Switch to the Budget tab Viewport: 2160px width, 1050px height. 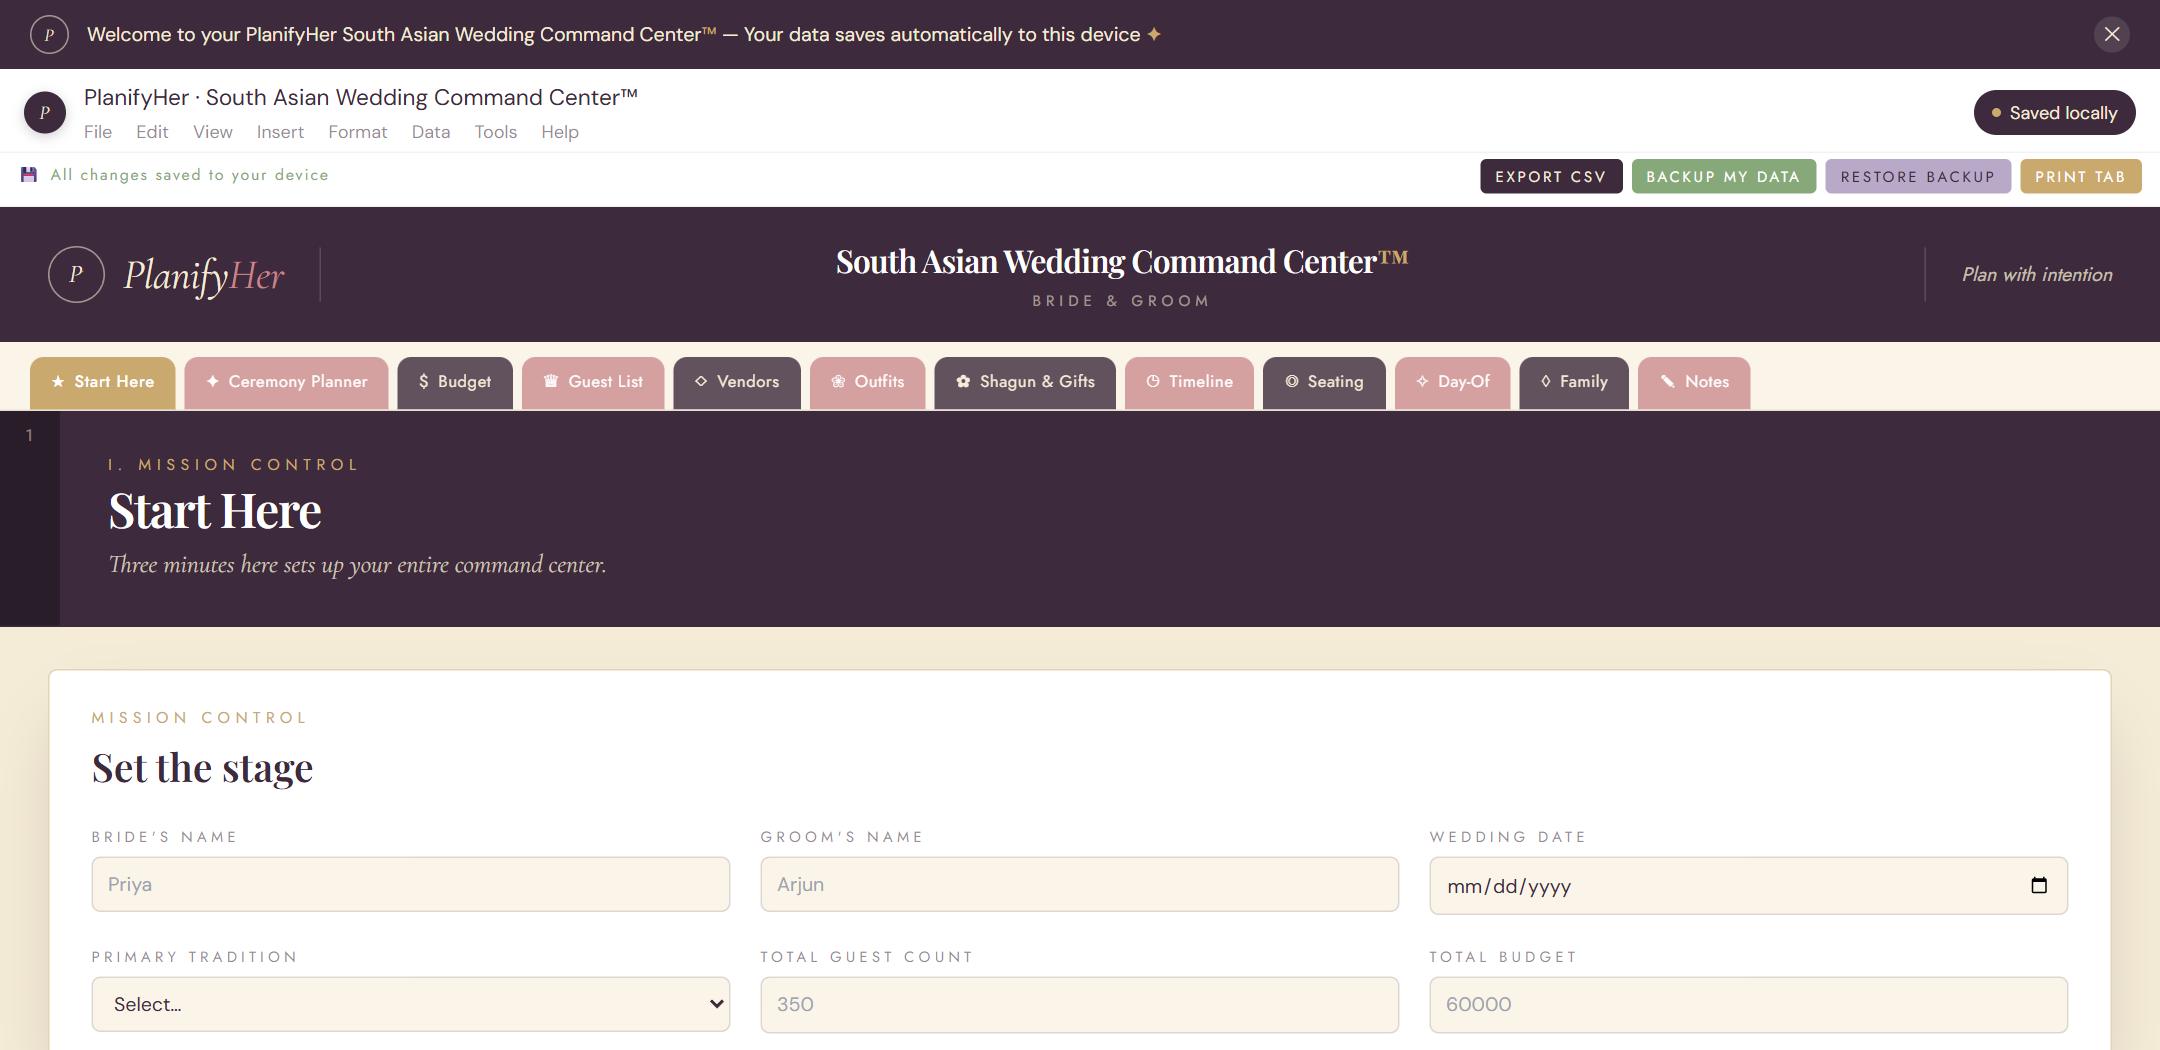455,382
